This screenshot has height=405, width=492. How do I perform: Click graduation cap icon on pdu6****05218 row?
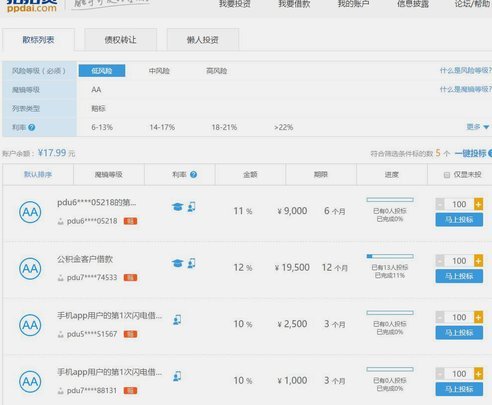[x=177, y=207]
